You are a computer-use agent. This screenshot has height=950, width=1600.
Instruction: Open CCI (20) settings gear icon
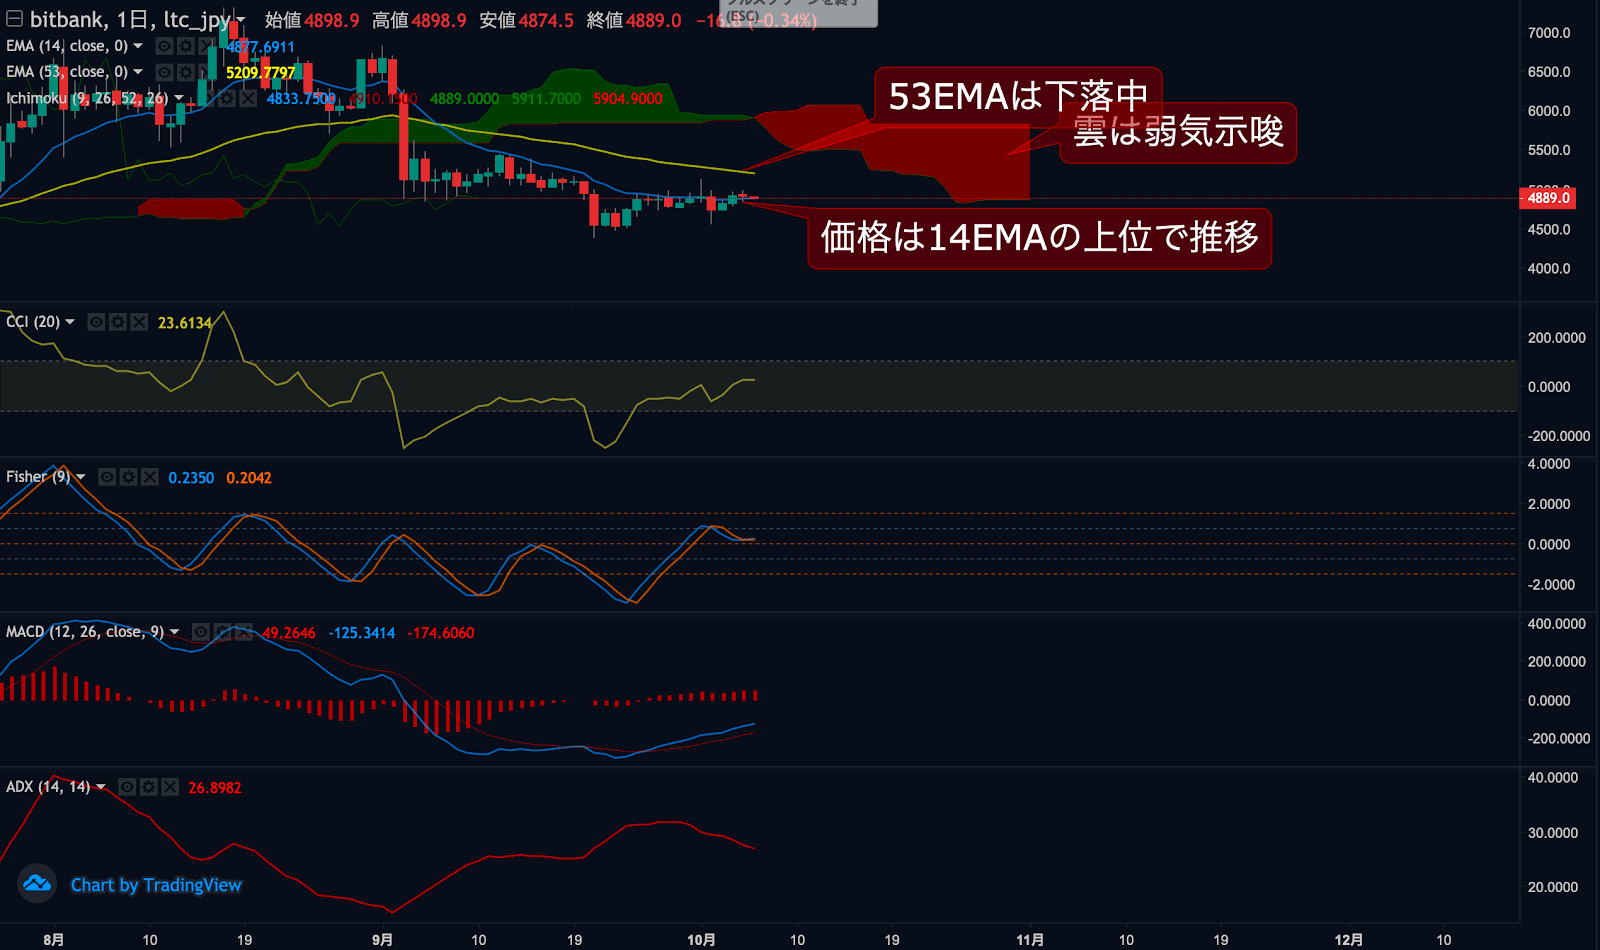click(x=118, y=322)
